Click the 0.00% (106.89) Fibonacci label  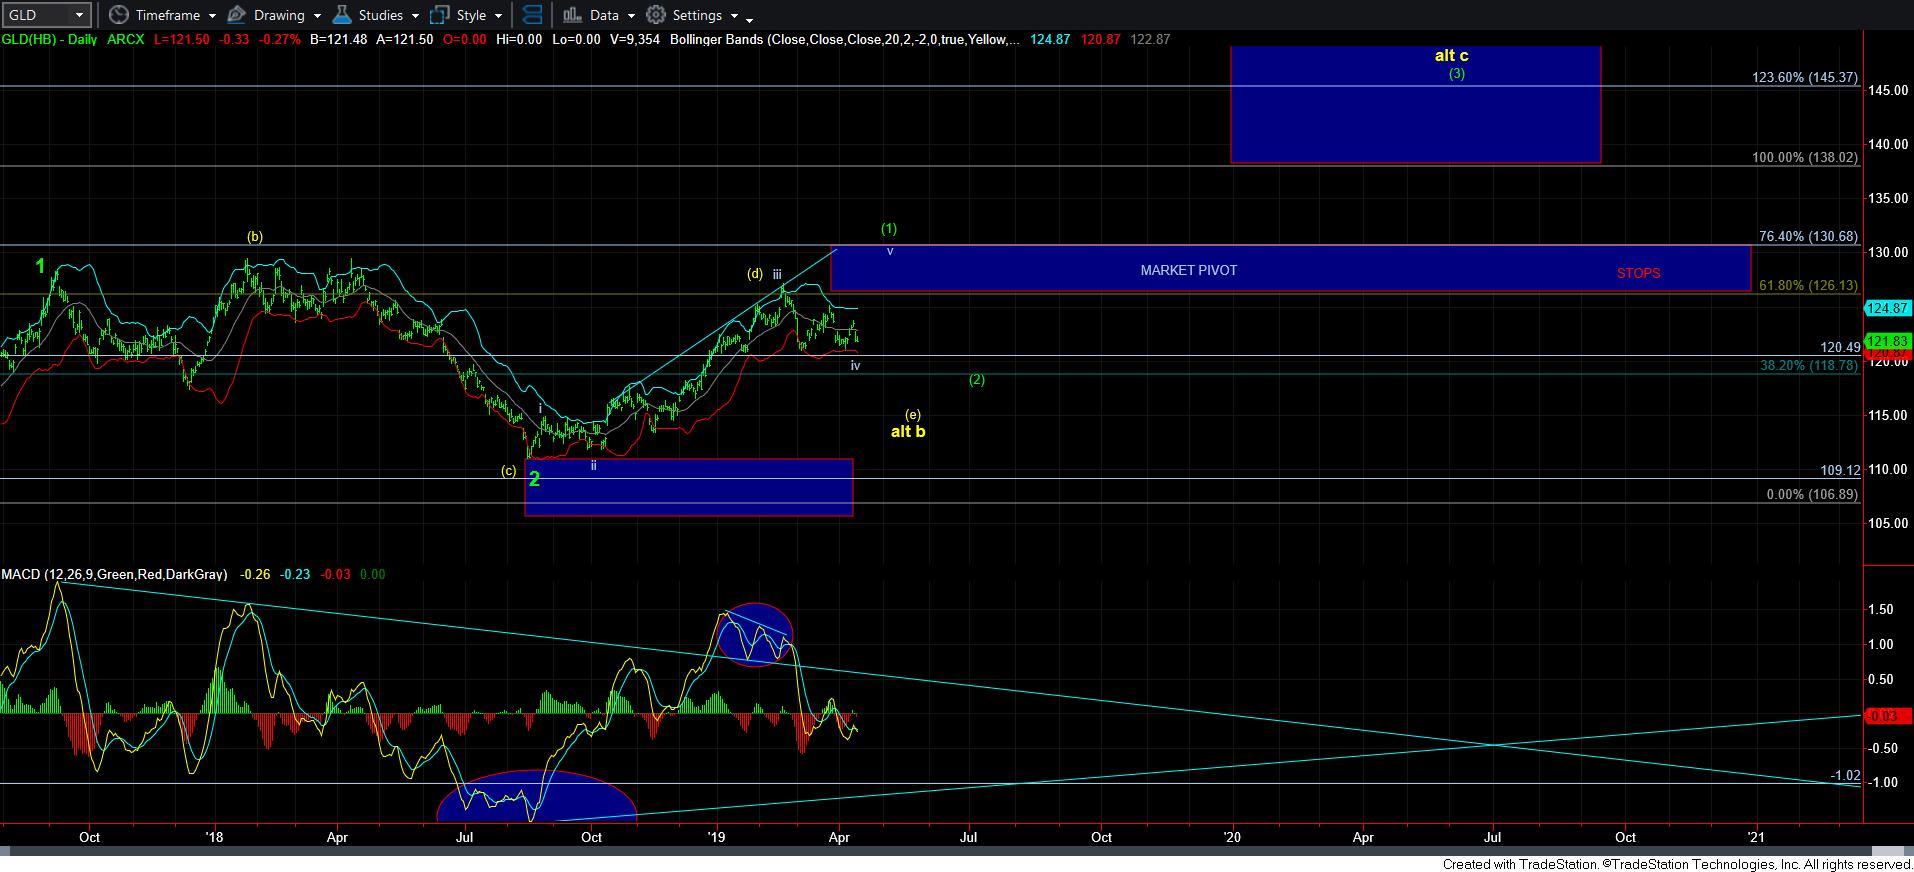click(x=1812, y=494)
